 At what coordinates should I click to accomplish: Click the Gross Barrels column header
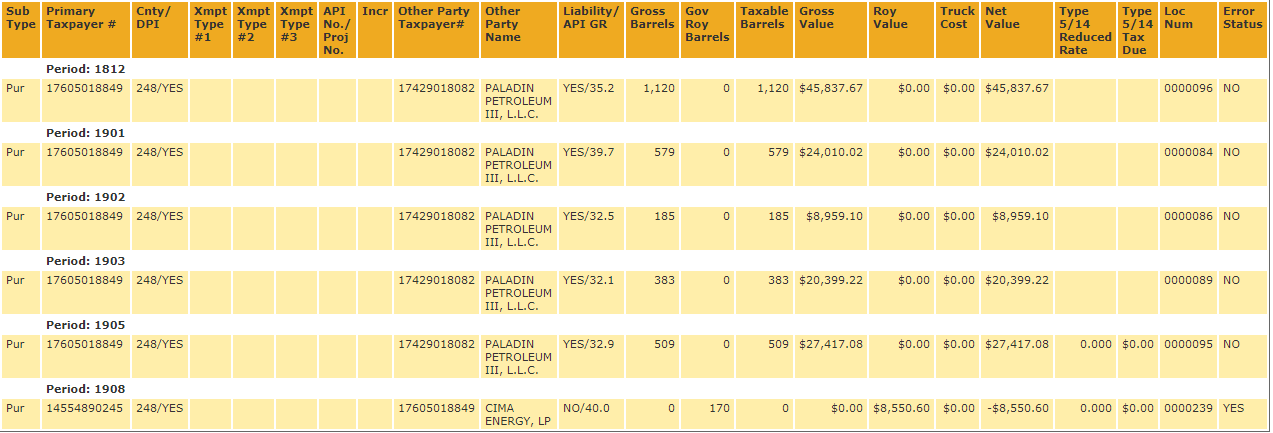[x=653, y=30]
